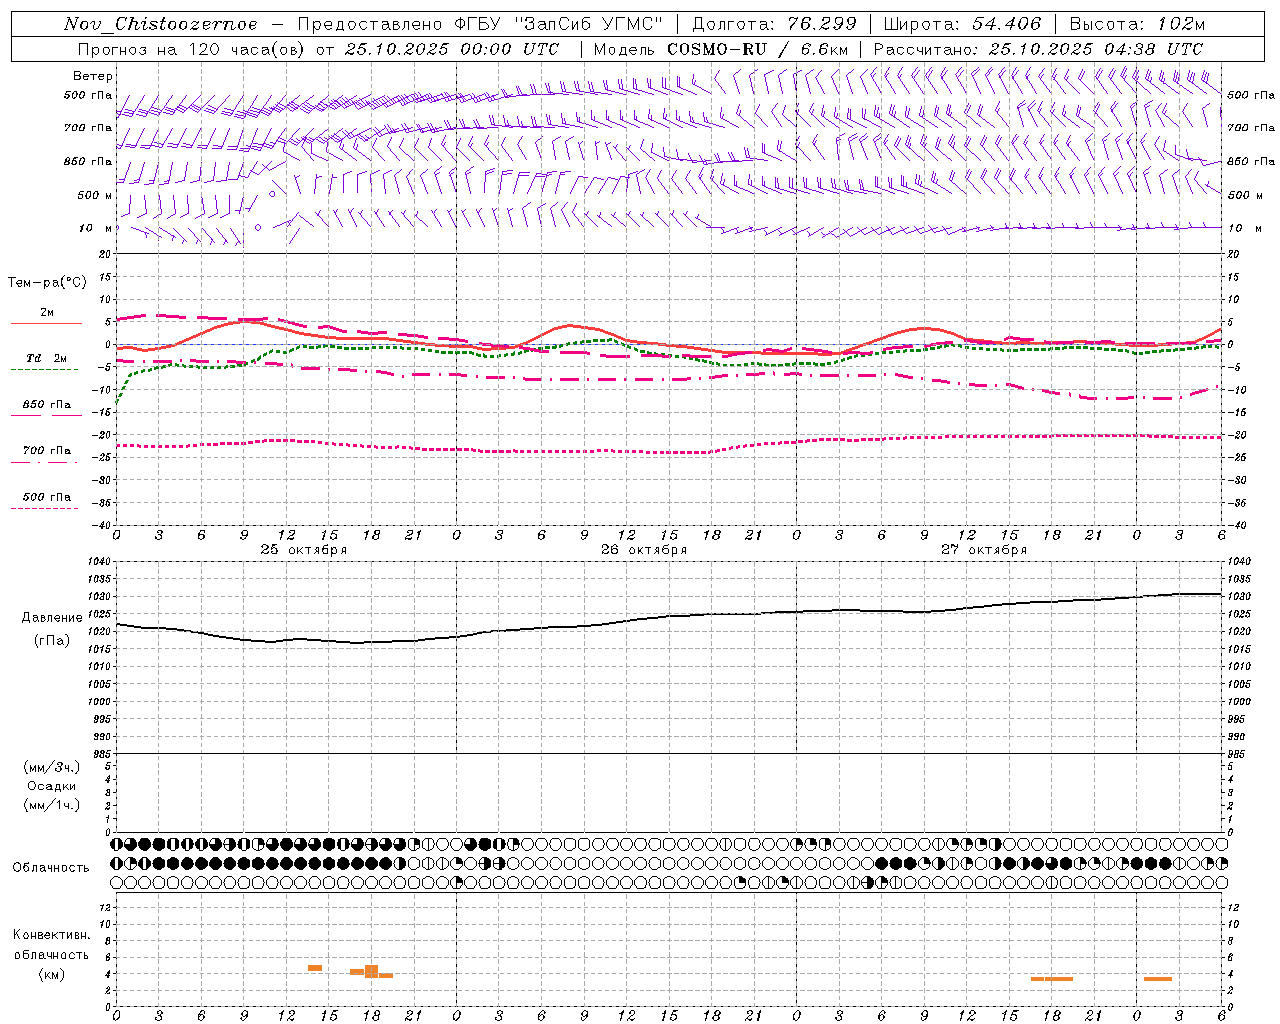The image size is (1280, 1024).
Task: Click the Долгота: 76.299 value
Action: (774, 24)
